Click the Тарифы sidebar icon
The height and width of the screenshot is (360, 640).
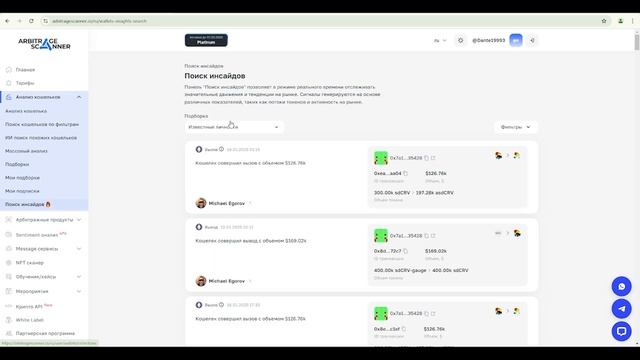(9, 83)
